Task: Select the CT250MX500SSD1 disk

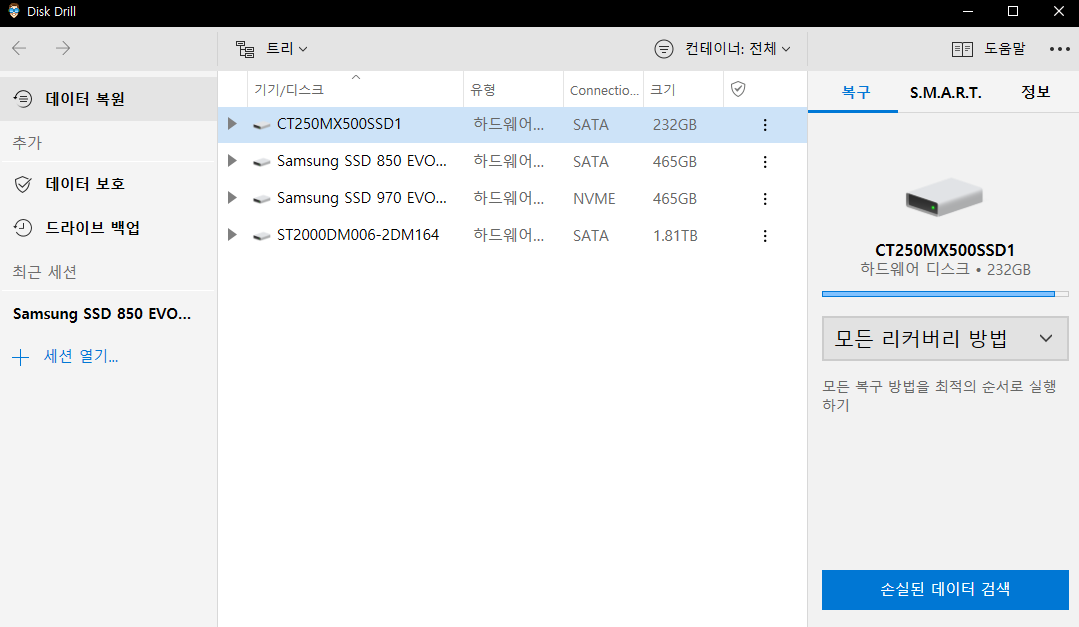Action: tap(512, 125)
